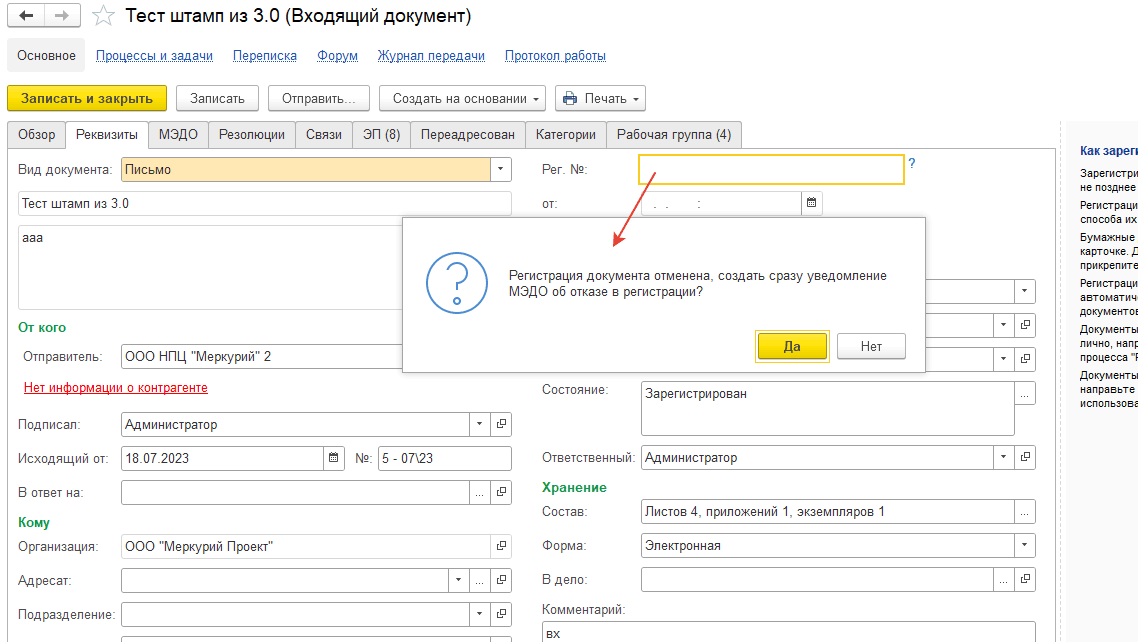Choose В ответ на value with ellipsis button
This screenshot has height=642, width=1138.
click(479, 492)
